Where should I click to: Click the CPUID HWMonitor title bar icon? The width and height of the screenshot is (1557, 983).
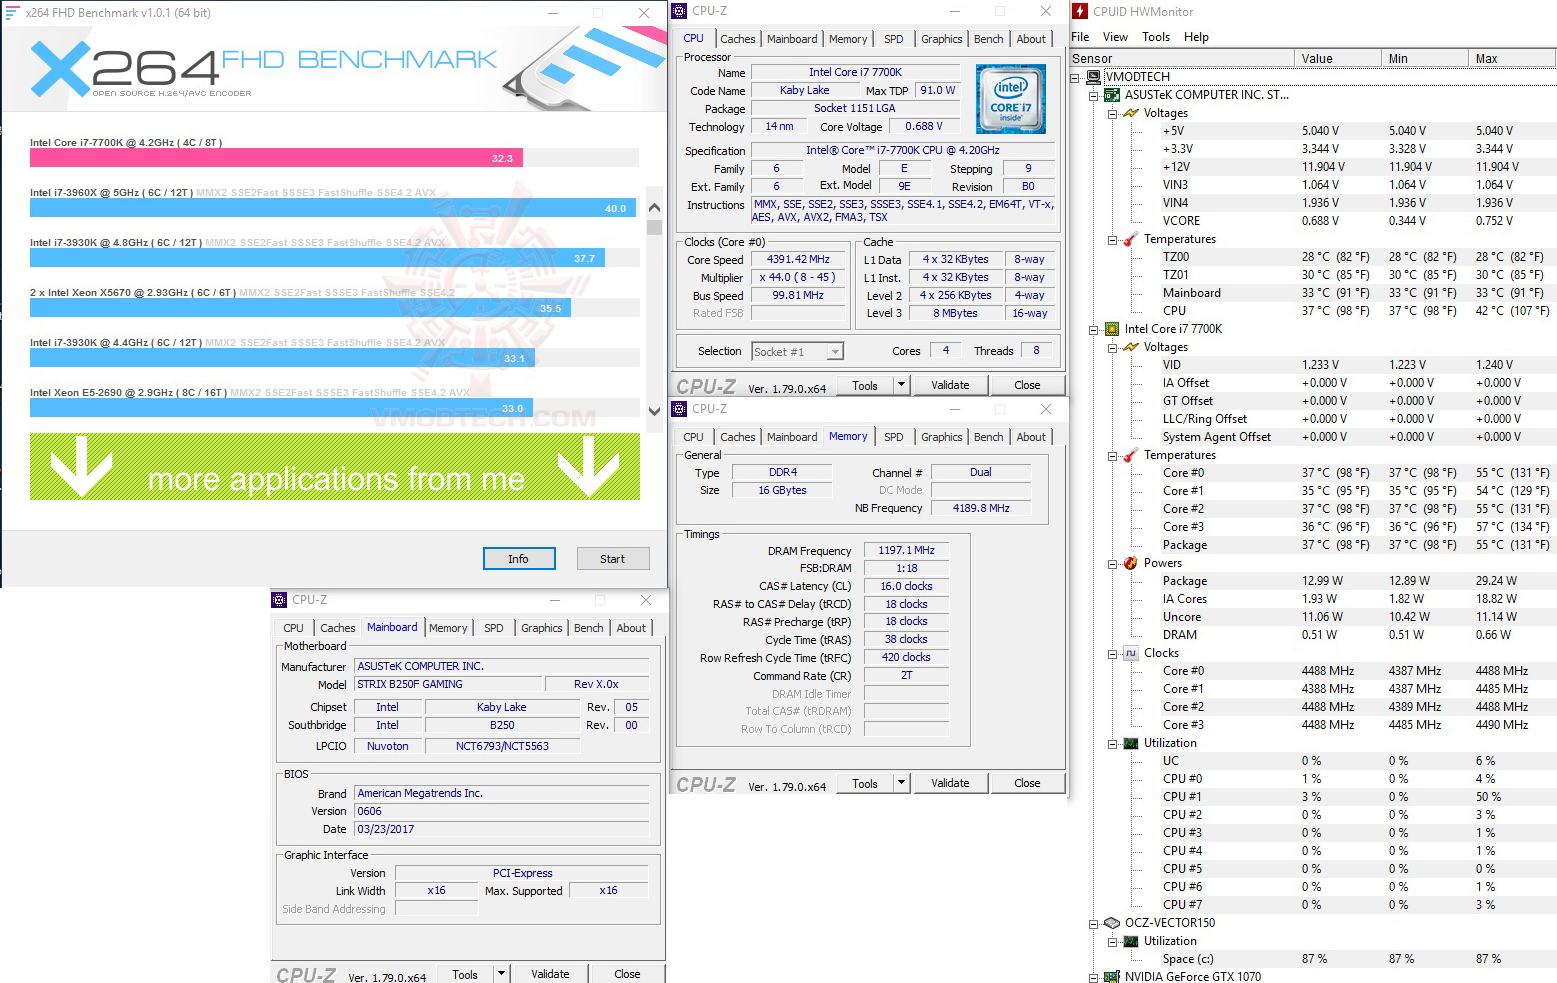coord(1080,12)
